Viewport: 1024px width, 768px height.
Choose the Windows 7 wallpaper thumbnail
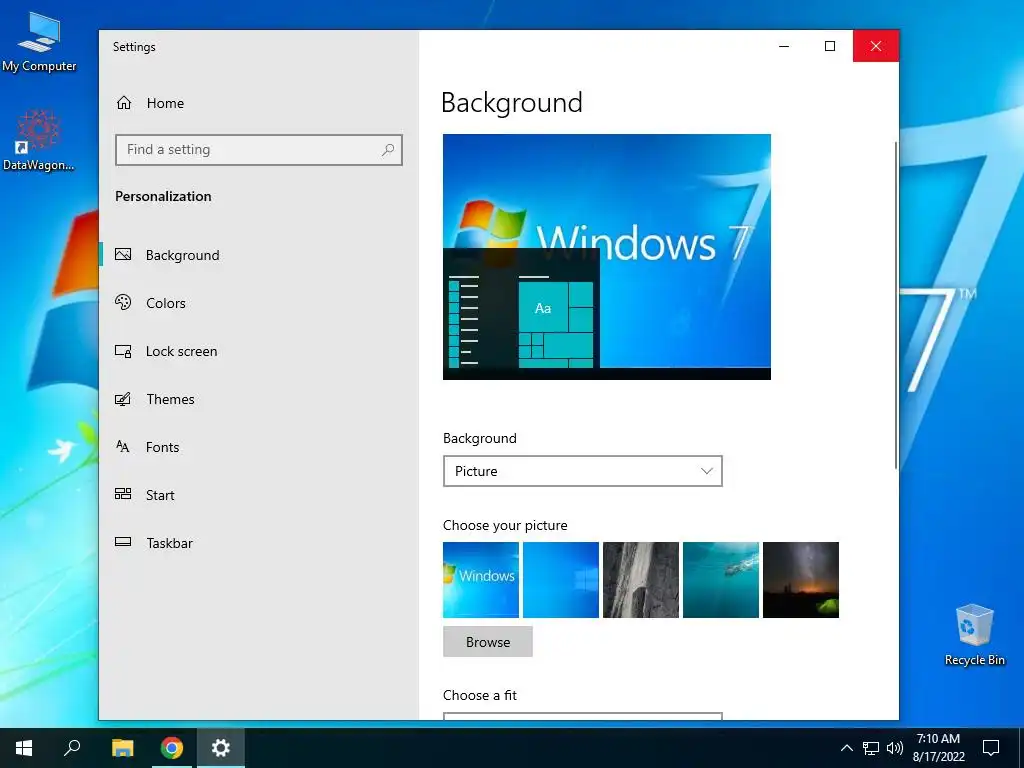click(481, 580)
